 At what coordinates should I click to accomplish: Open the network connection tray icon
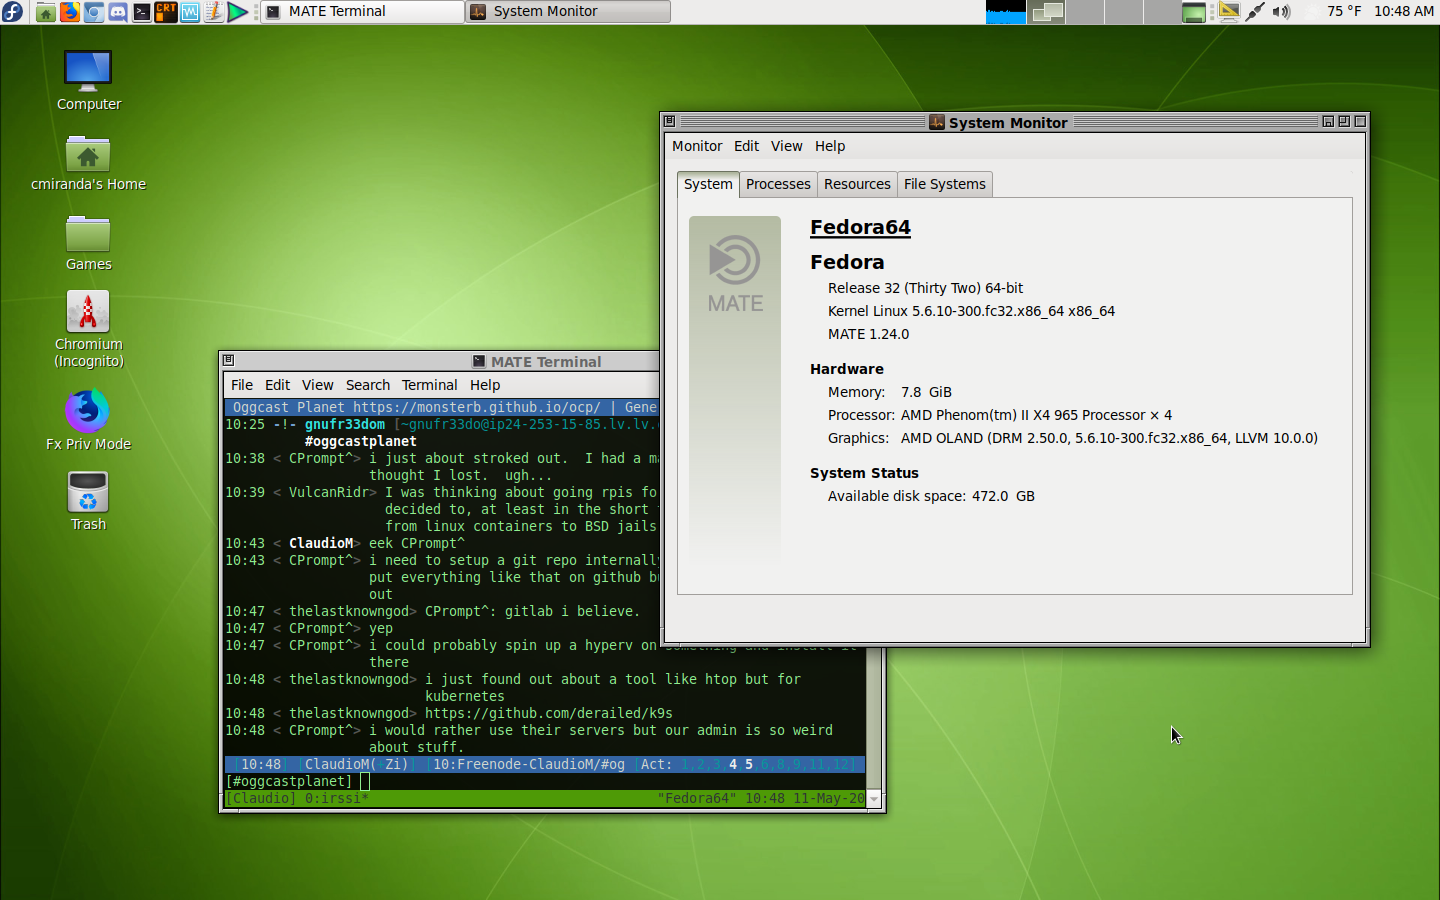coord(1255,12)
